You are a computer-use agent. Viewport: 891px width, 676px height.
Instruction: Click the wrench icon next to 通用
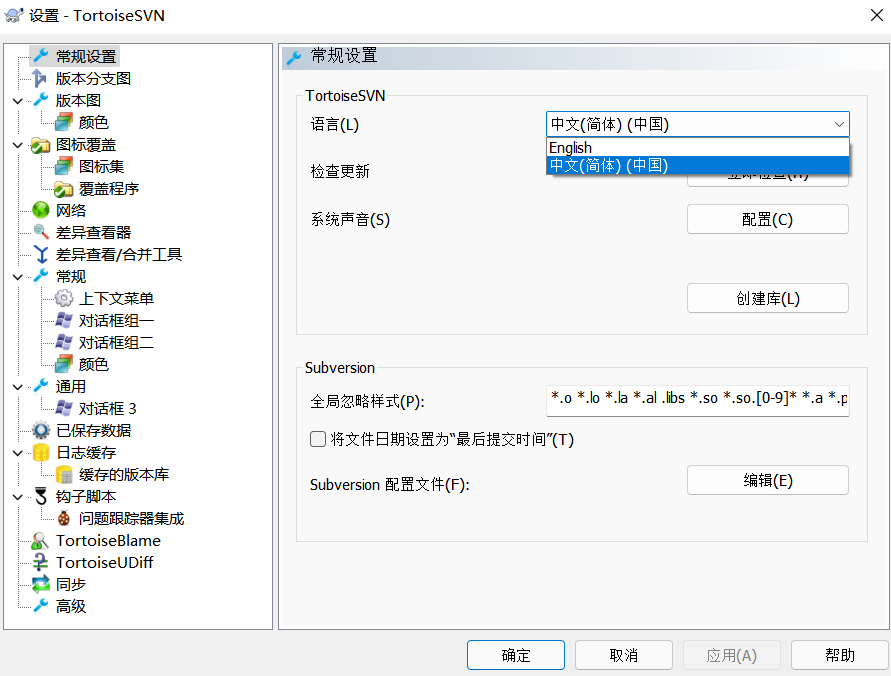click(x=41, y=386)
